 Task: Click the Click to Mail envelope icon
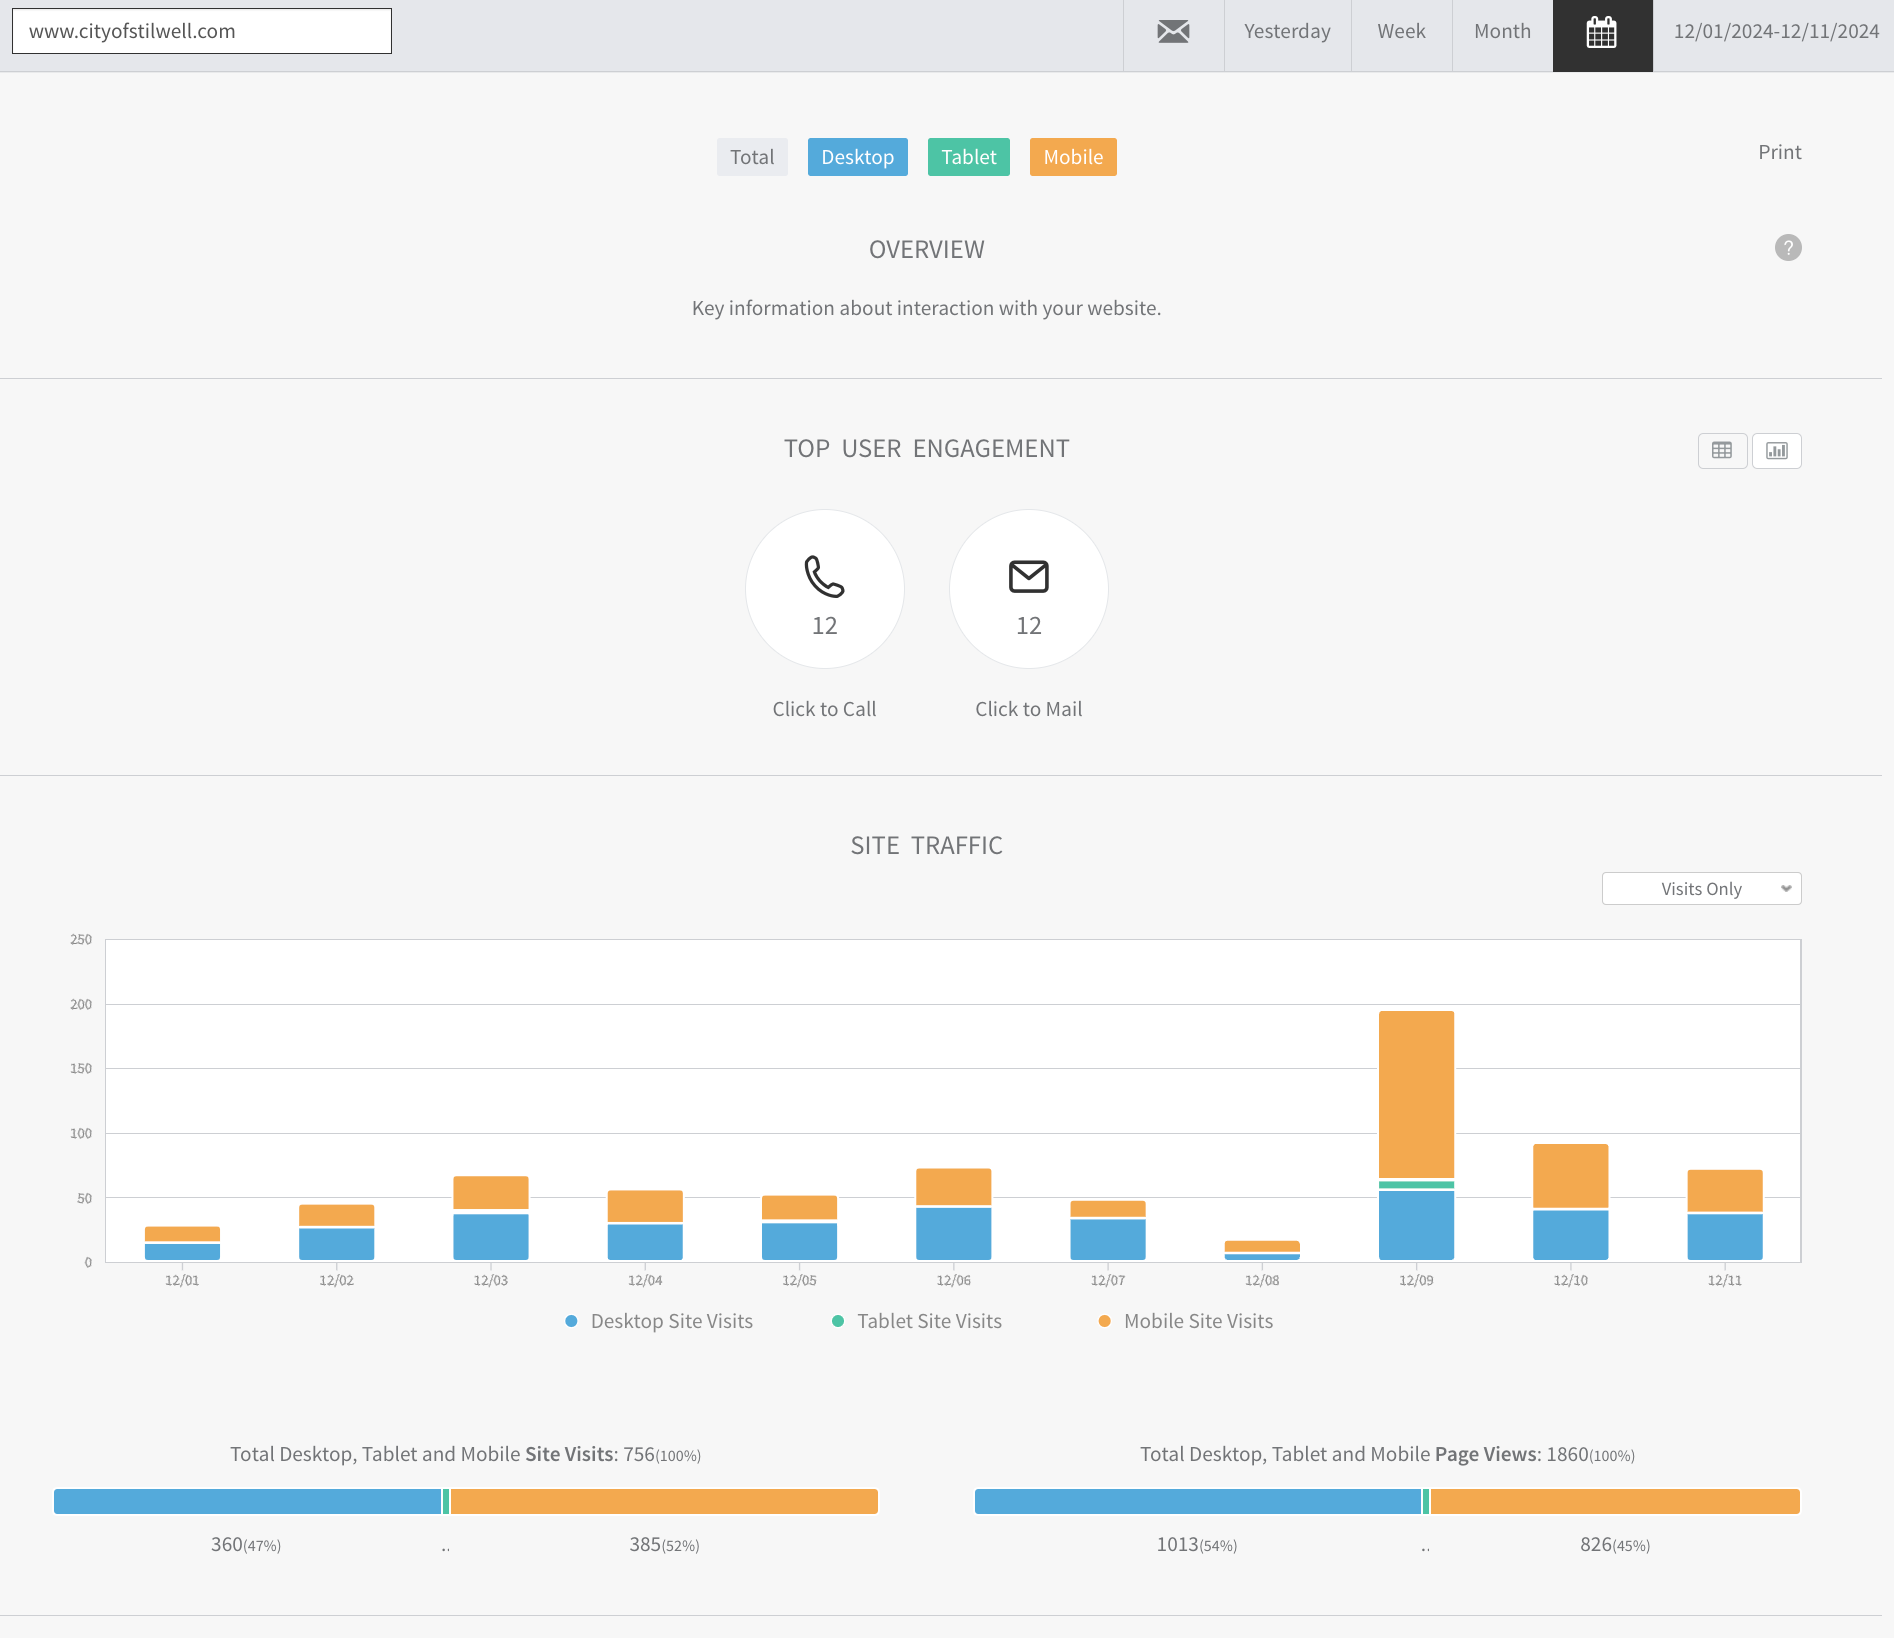(1028, 577)
